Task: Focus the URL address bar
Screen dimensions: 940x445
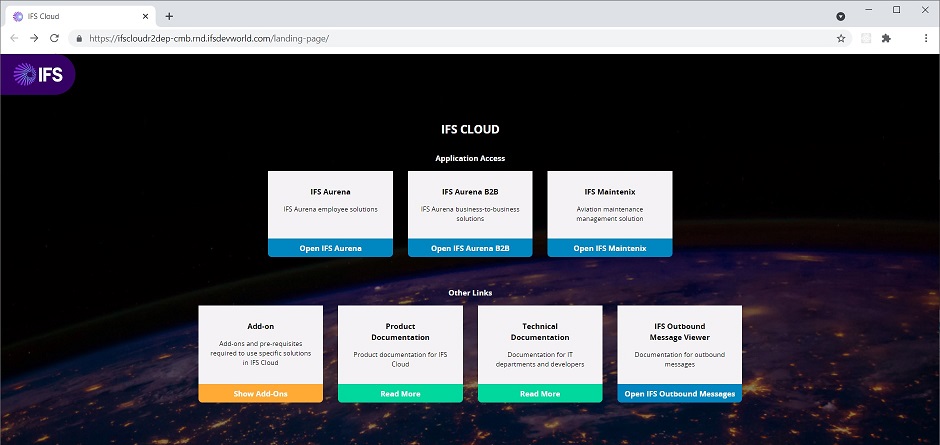Action: pos(450,38)
